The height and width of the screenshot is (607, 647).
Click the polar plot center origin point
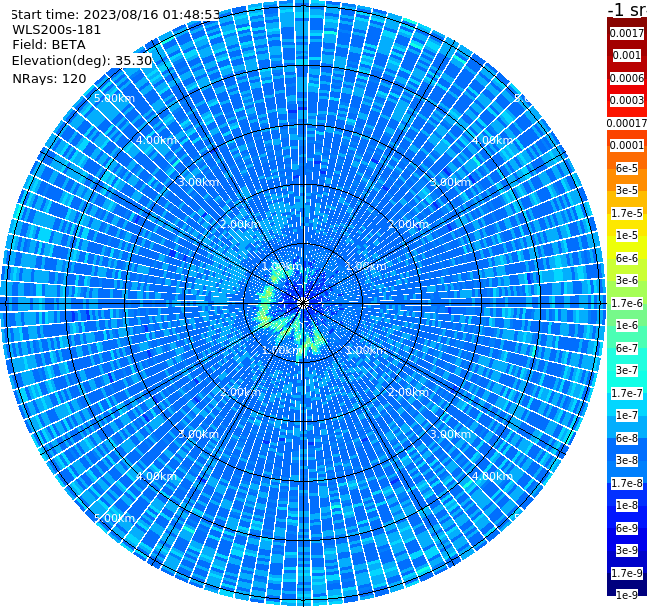[303, 304]
